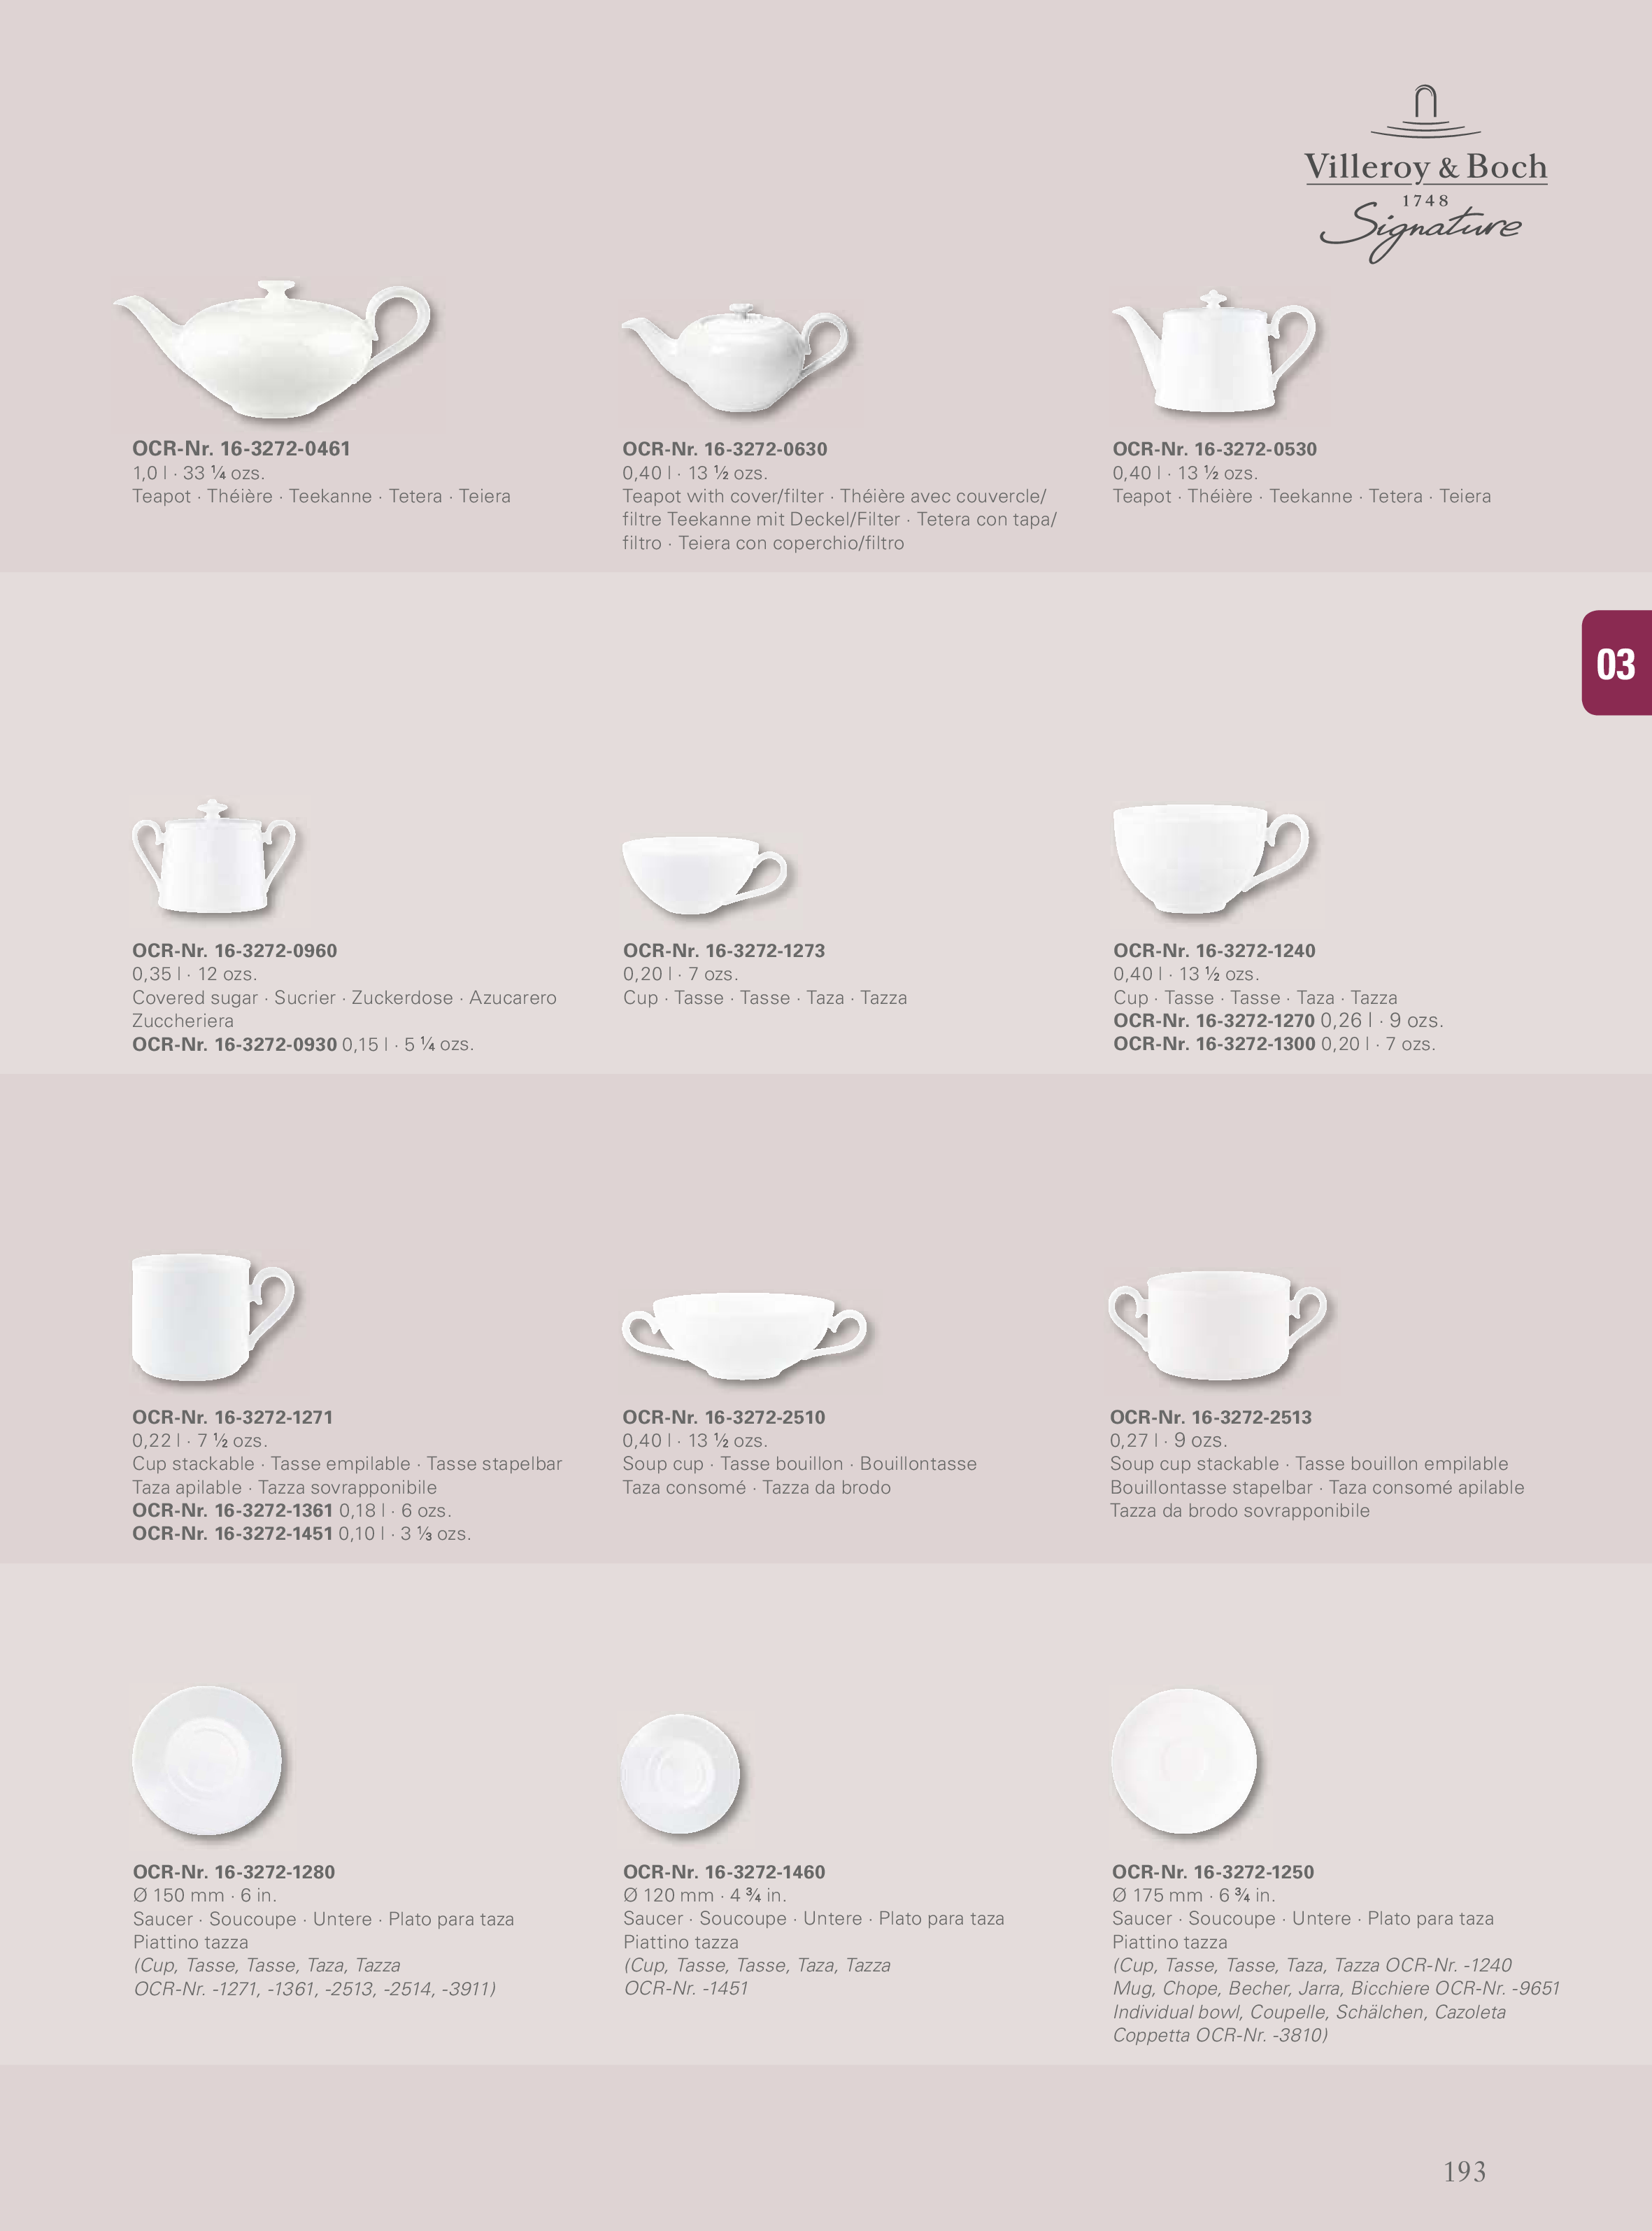Click the OCR-Nr. 16-3272-0930 reference

tap(234, 1044)
